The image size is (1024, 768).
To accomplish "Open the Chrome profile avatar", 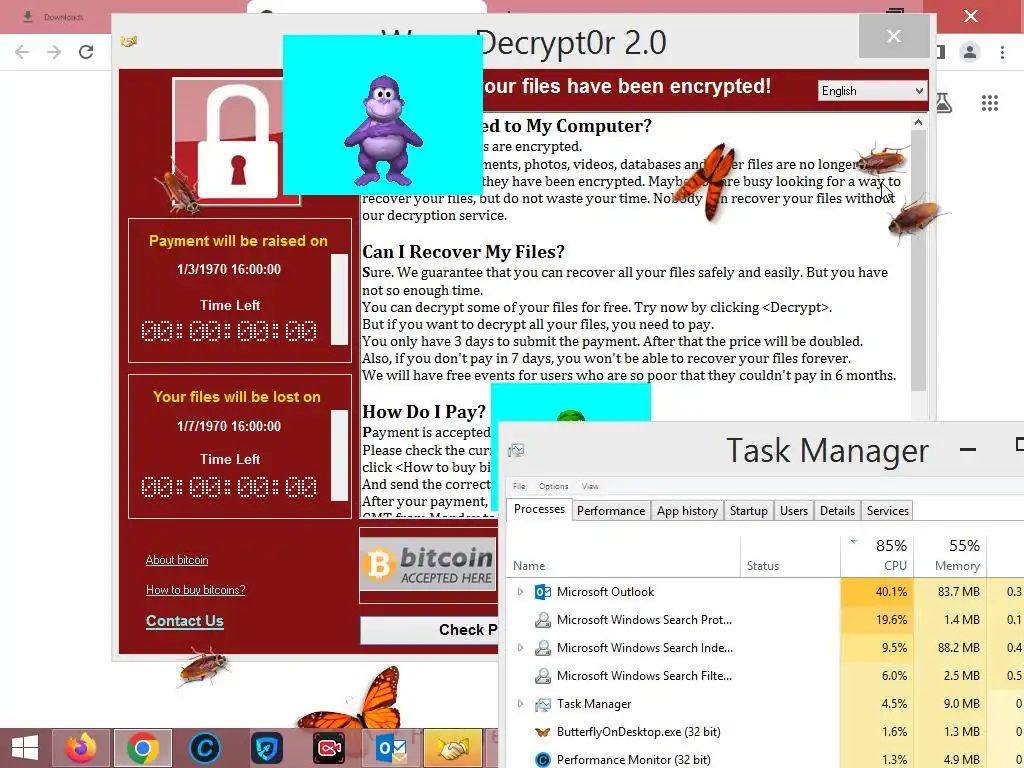I will [x=970, y=52].
